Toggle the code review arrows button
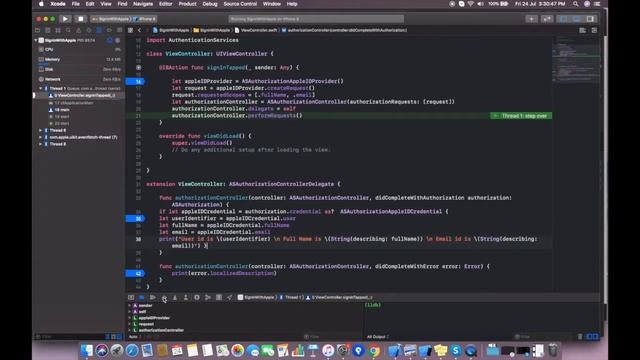 pyautogui.click(x=547, y=19)
